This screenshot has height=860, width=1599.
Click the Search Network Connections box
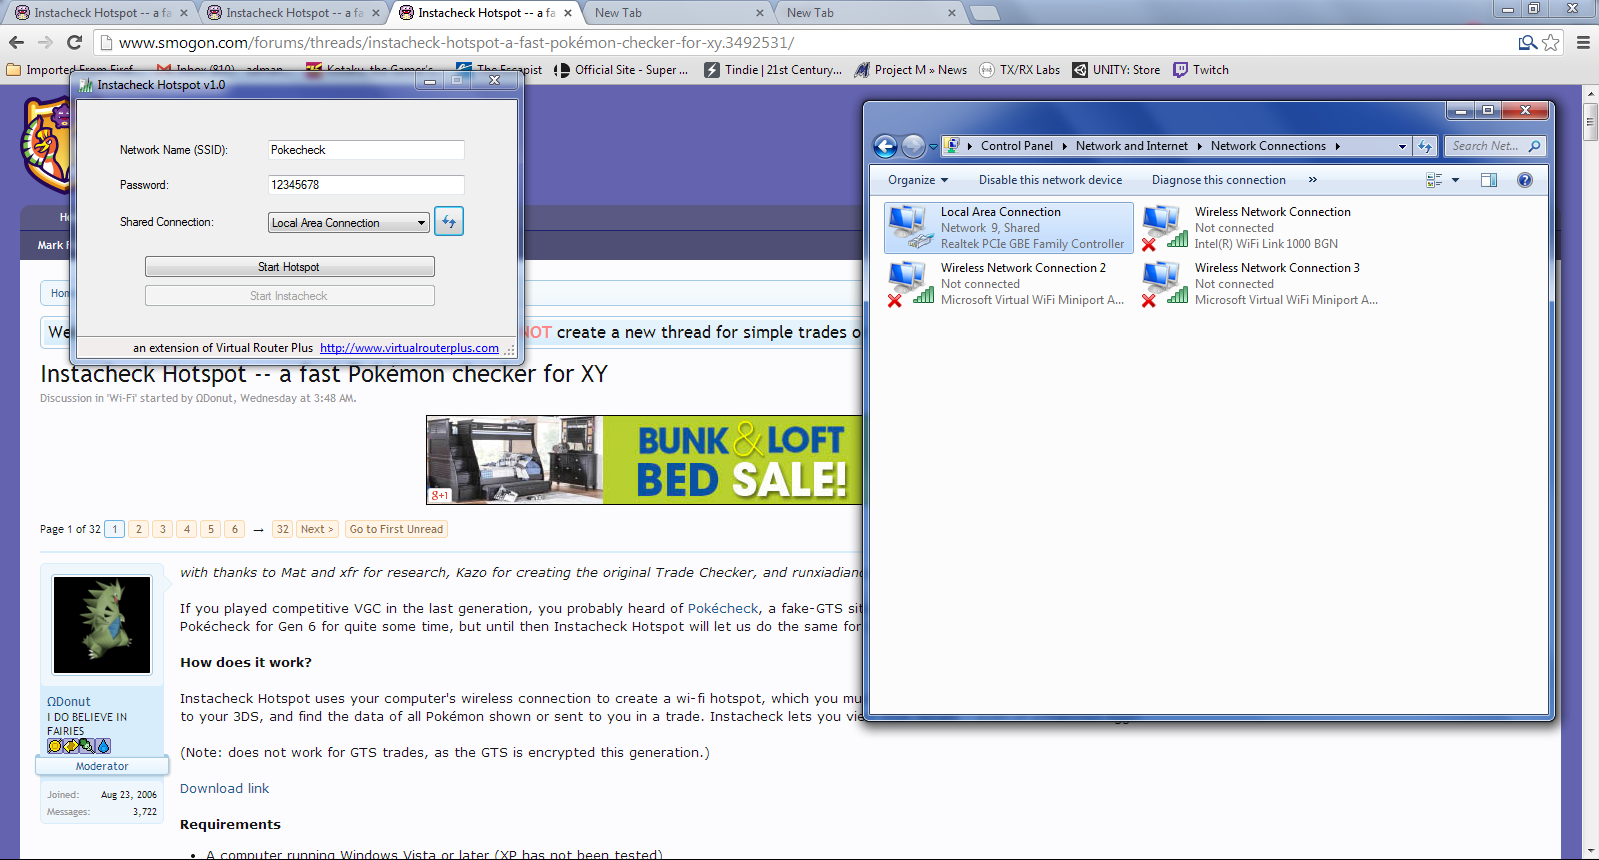point(1494,146)
